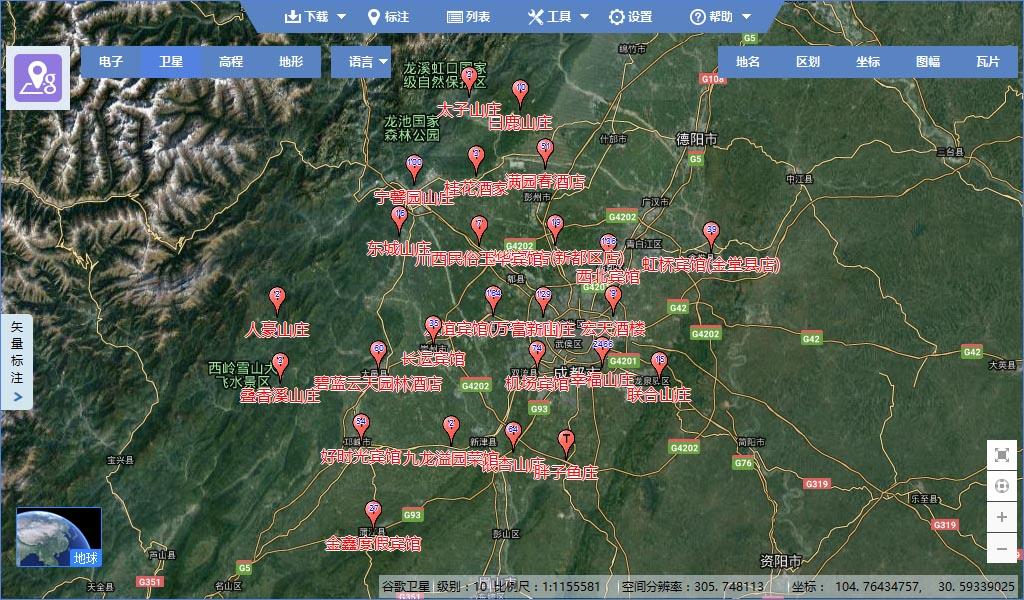This screenshot has height=600, width=1024.
Task: Switch to the 地形 terrain tab
Action: [x=291, y=62]
